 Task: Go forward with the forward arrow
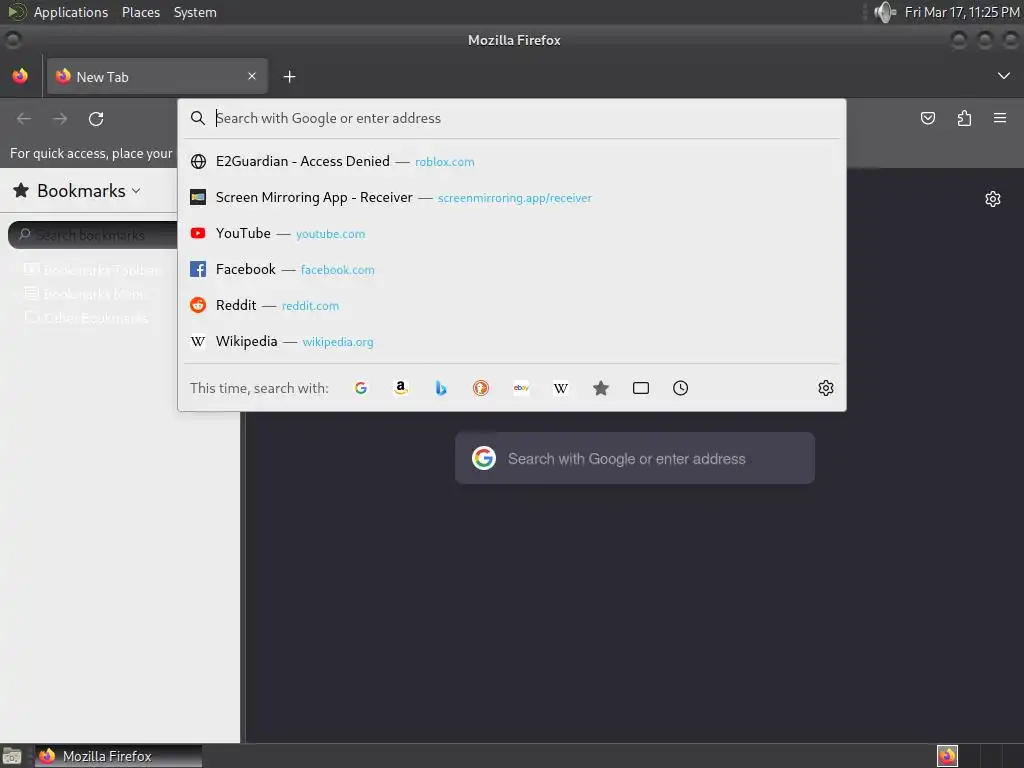(x=60, y=118)
